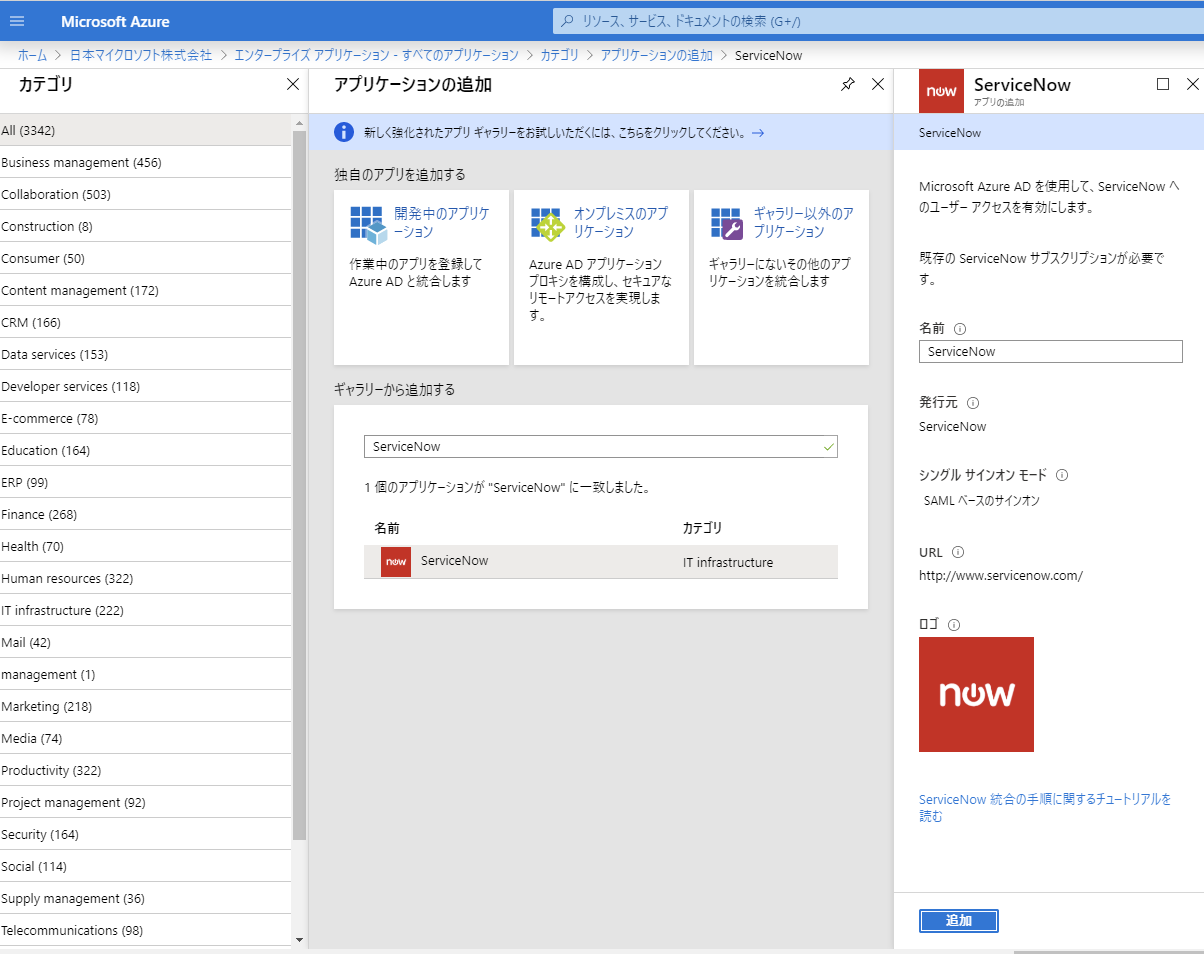Click the category list scrollbar thumb
Screen dimensions: 1204x954
[x=299, y=485]
